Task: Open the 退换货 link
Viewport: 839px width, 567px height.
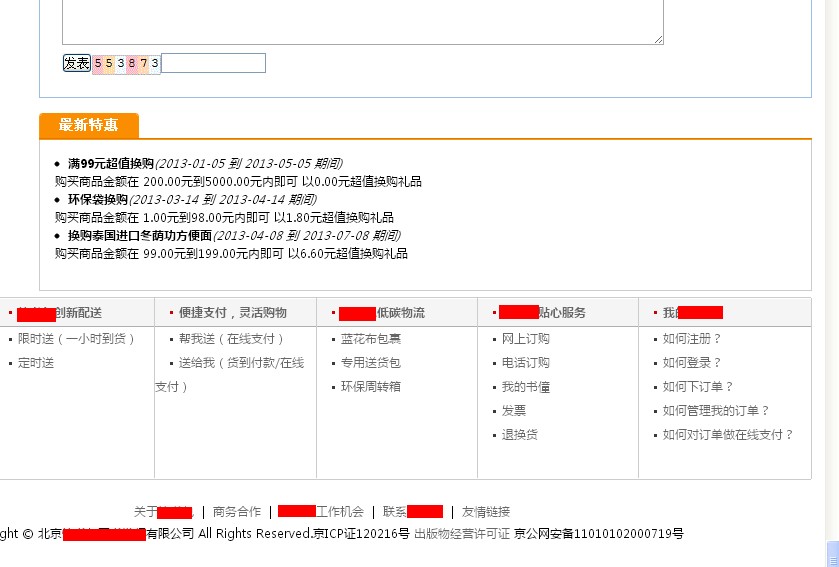Action: pos(519,435)
